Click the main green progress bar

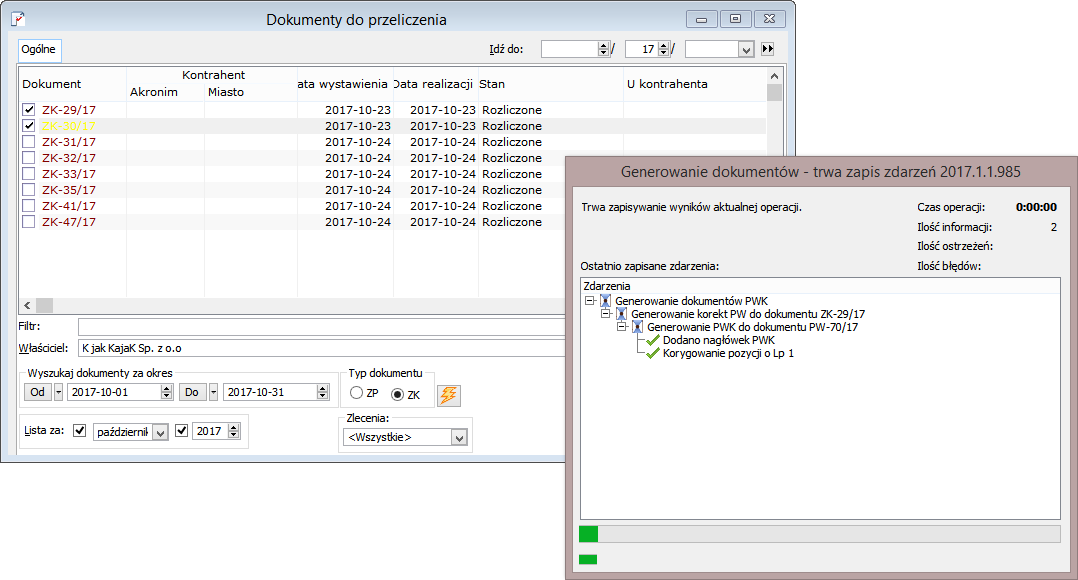(x=588, y=534)
